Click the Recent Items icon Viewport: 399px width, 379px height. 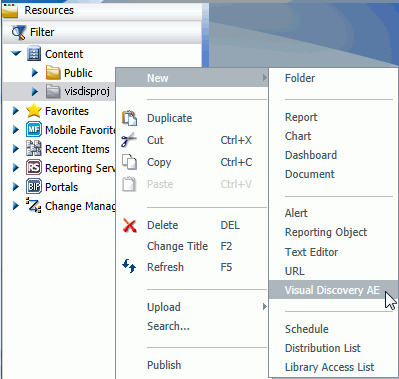pyautogui.click(x=34, y=149)
